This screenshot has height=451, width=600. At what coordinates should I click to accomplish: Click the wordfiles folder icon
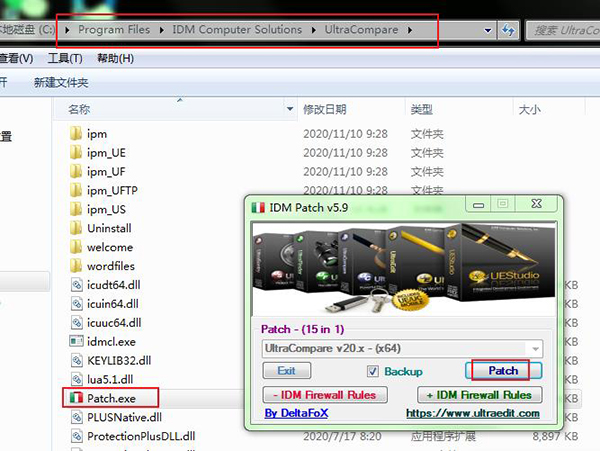(x=76, y=266)
